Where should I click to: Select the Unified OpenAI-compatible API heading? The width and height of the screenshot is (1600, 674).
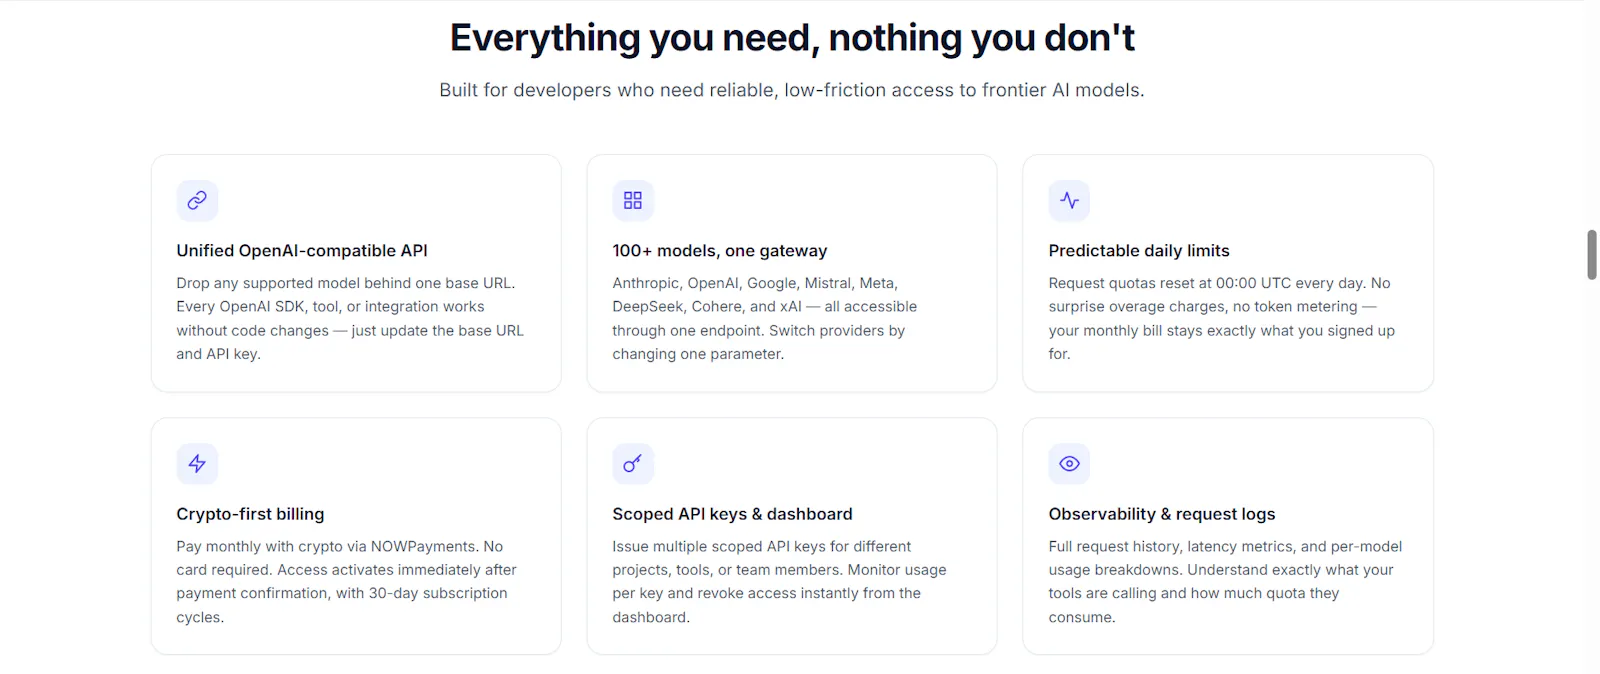302,251
